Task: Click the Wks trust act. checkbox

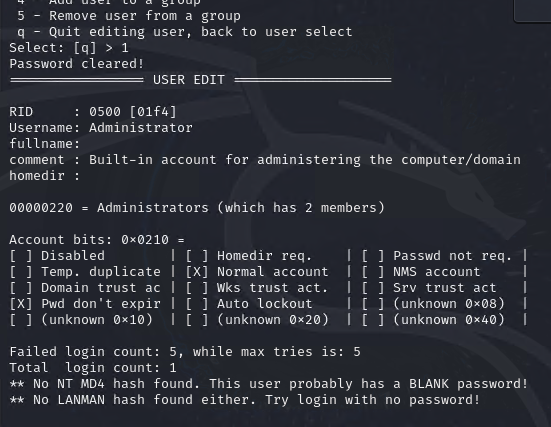Action: (x=197, y=288)
